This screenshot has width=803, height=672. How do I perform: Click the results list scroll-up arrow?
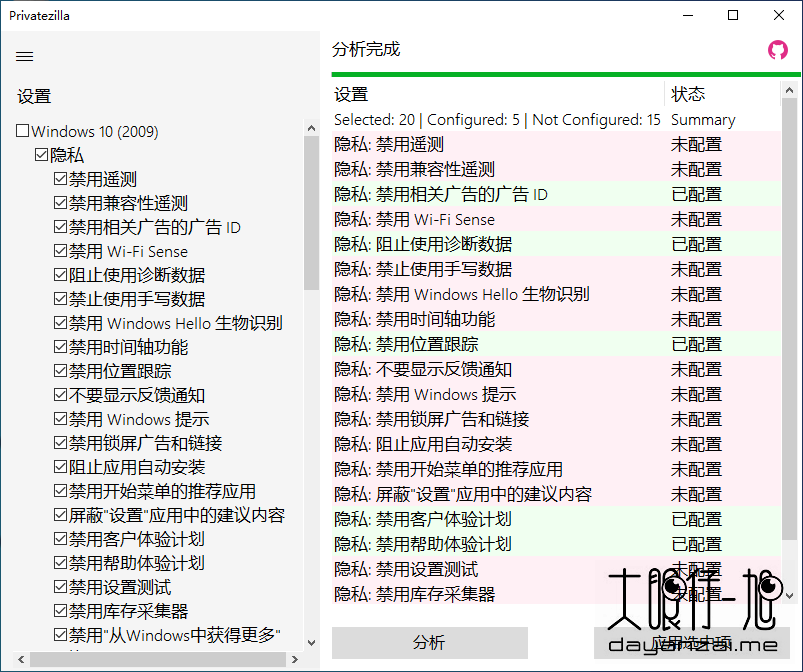(x=789, y=91)
